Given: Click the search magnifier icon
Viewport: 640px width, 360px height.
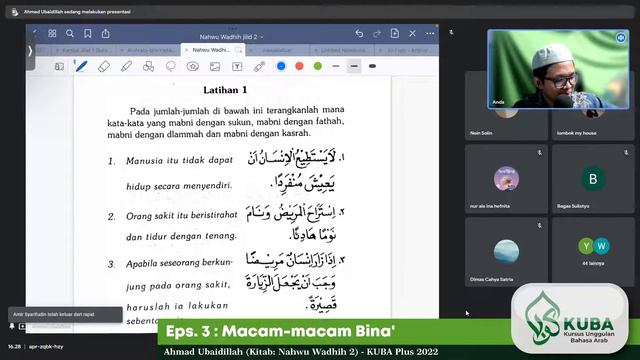Looking at the screenshot, I should click(x=70, y=33).
